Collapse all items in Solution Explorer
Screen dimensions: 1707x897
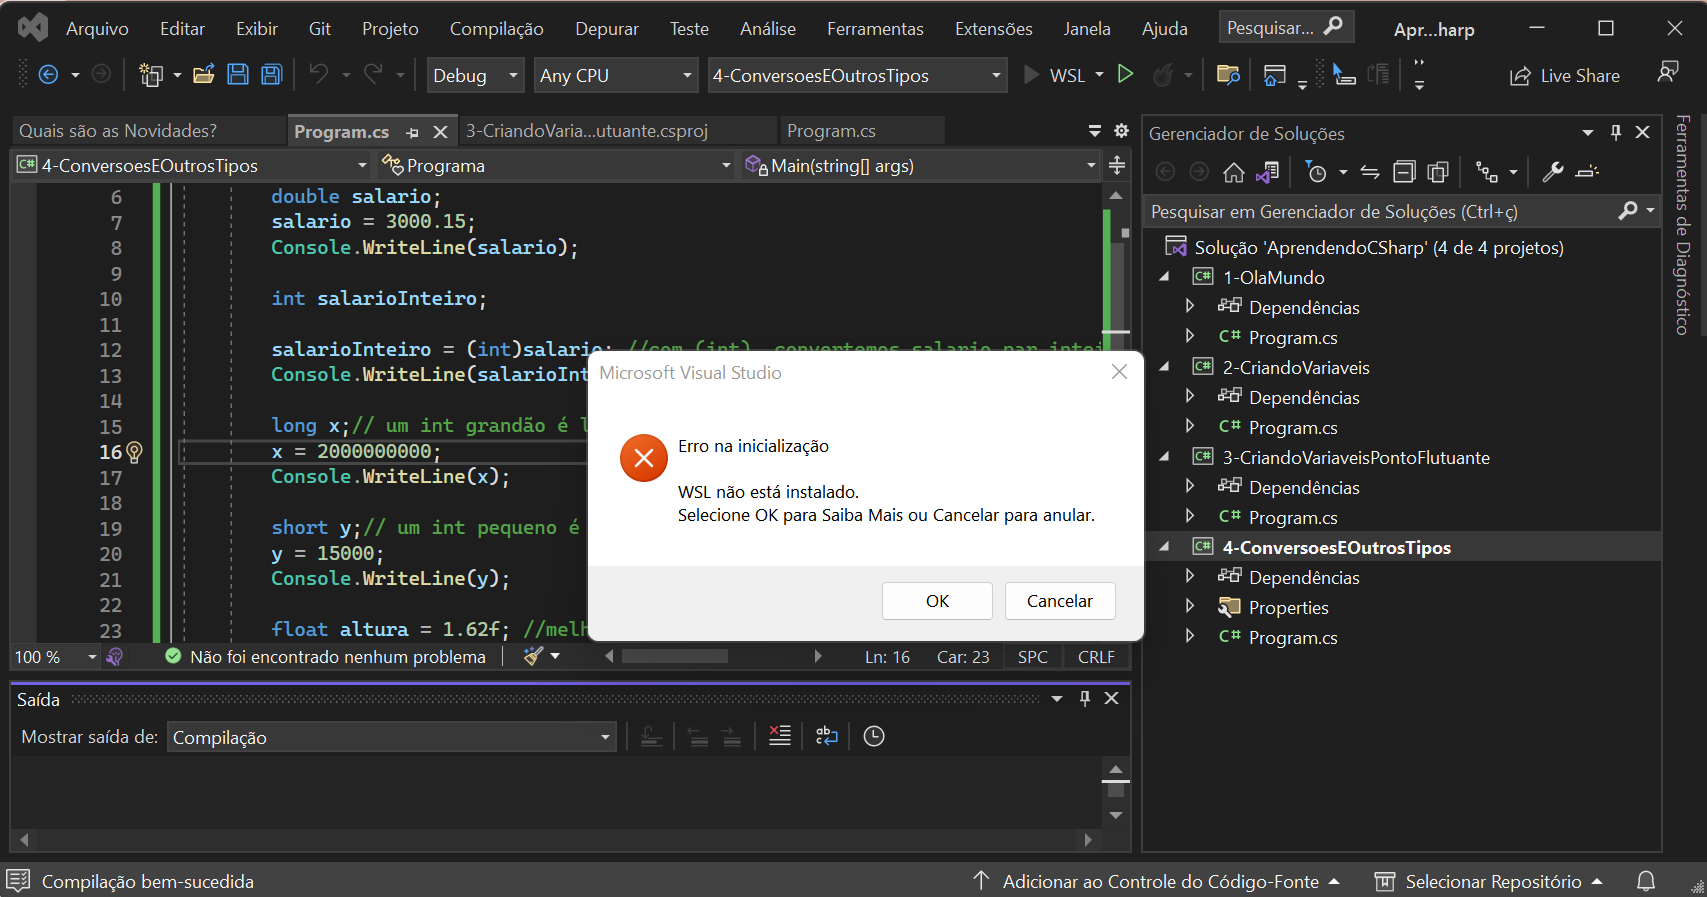coord(1404,173)
